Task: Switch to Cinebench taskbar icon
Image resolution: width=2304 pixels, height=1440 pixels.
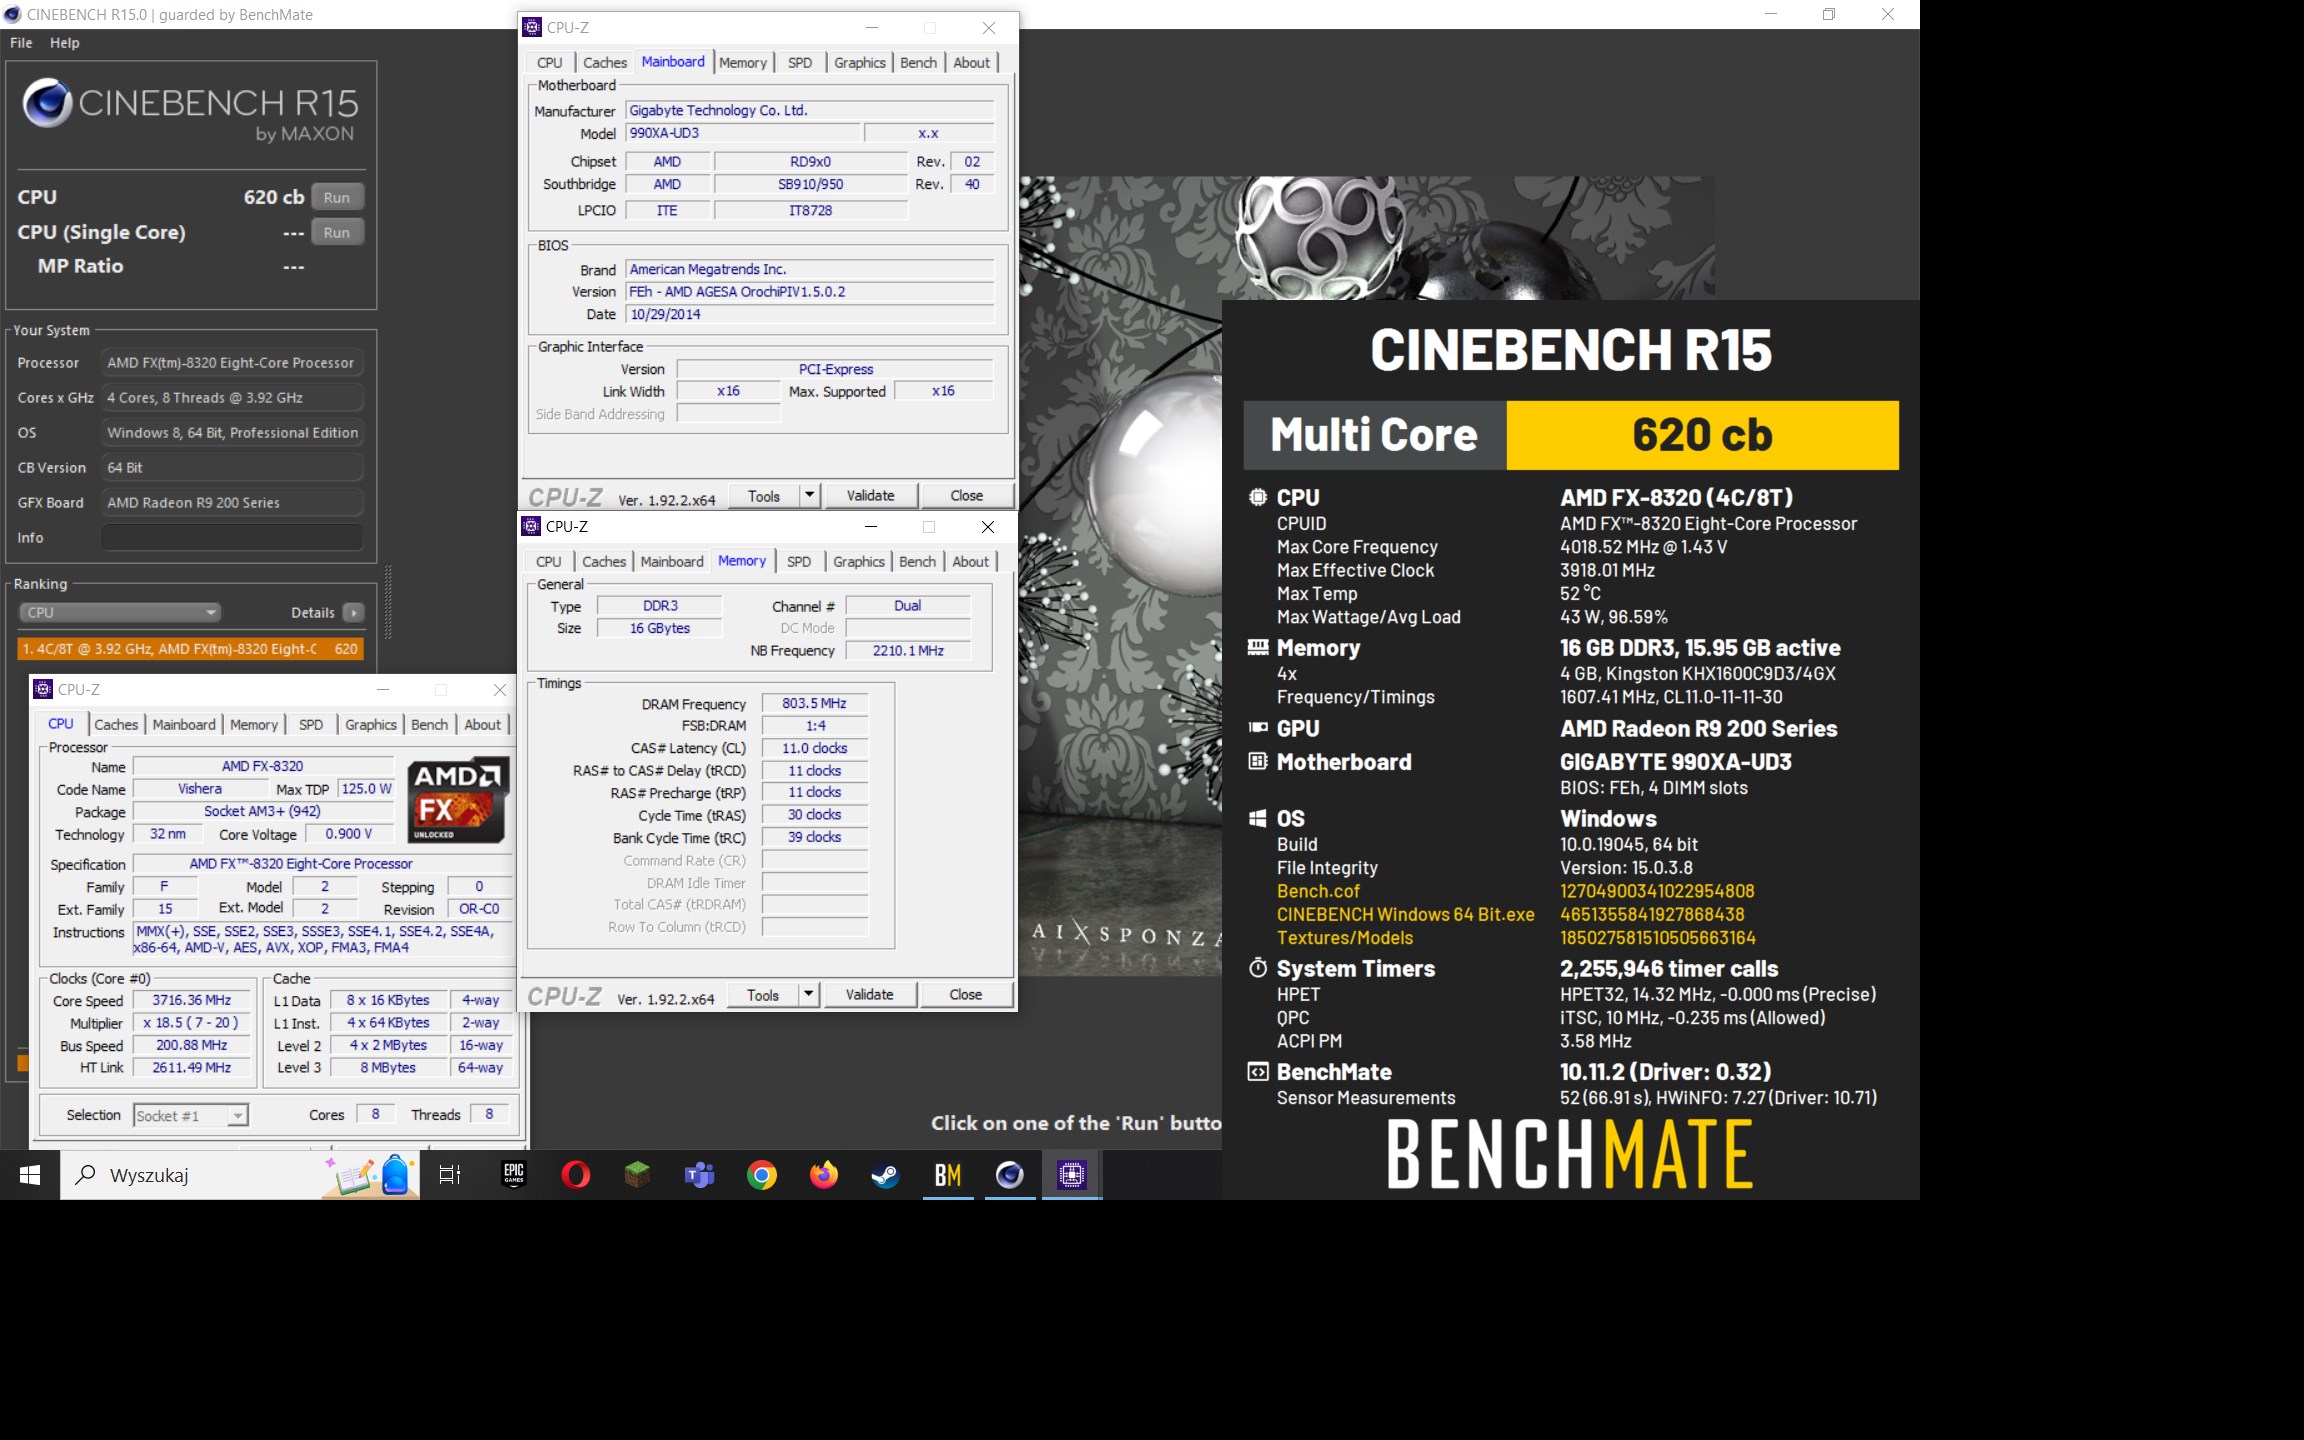Action: [x=1010, y=1175]
